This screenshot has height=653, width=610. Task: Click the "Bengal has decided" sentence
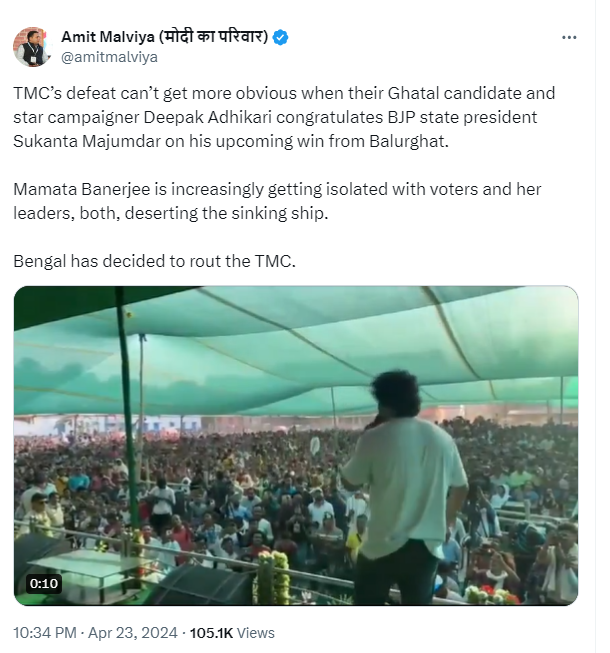(x=155, y=261)
